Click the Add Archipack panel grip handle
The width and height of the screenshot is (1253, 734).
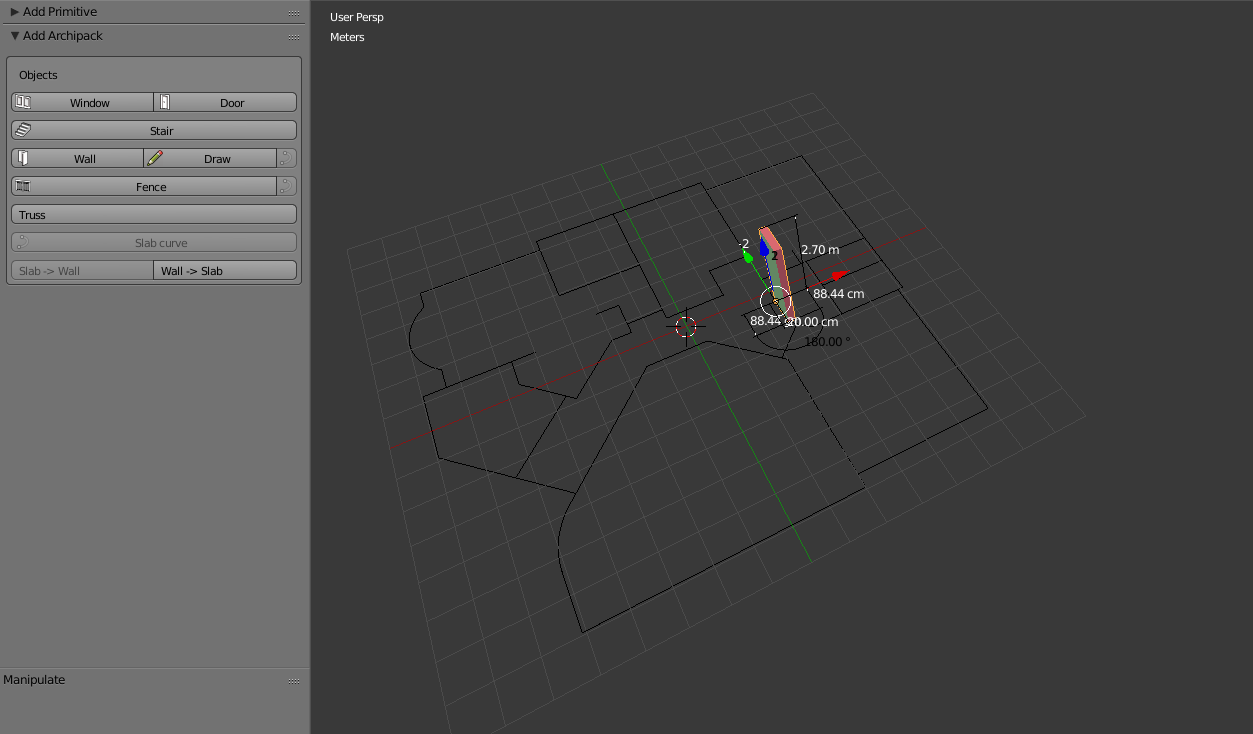(294, 37)
